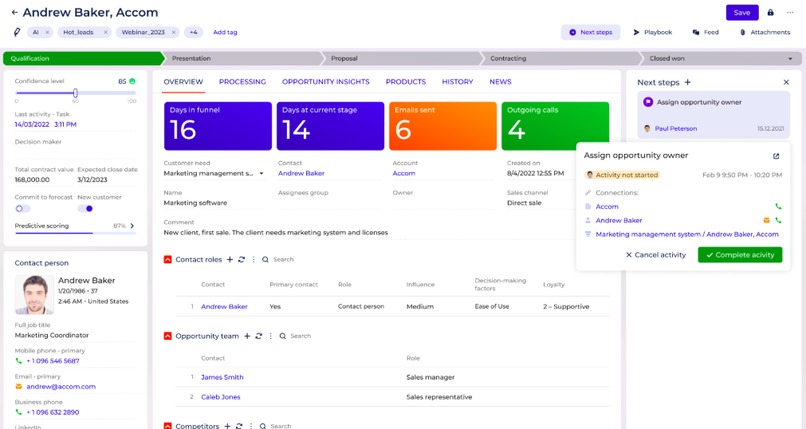Open Andrew Baker link in Contact field
The image size is (806, 429).
301,174
